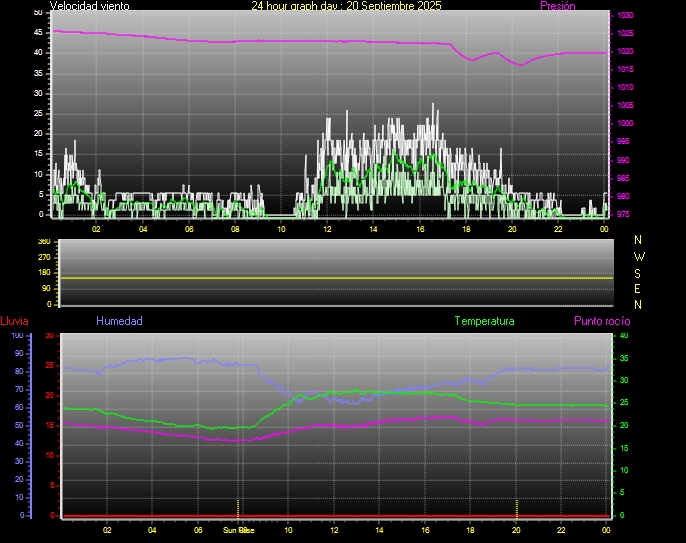Viewport: 686px width, 543px height.
Task: Click the Sun Rise marker on bottom axis
Action: (238, 530)
